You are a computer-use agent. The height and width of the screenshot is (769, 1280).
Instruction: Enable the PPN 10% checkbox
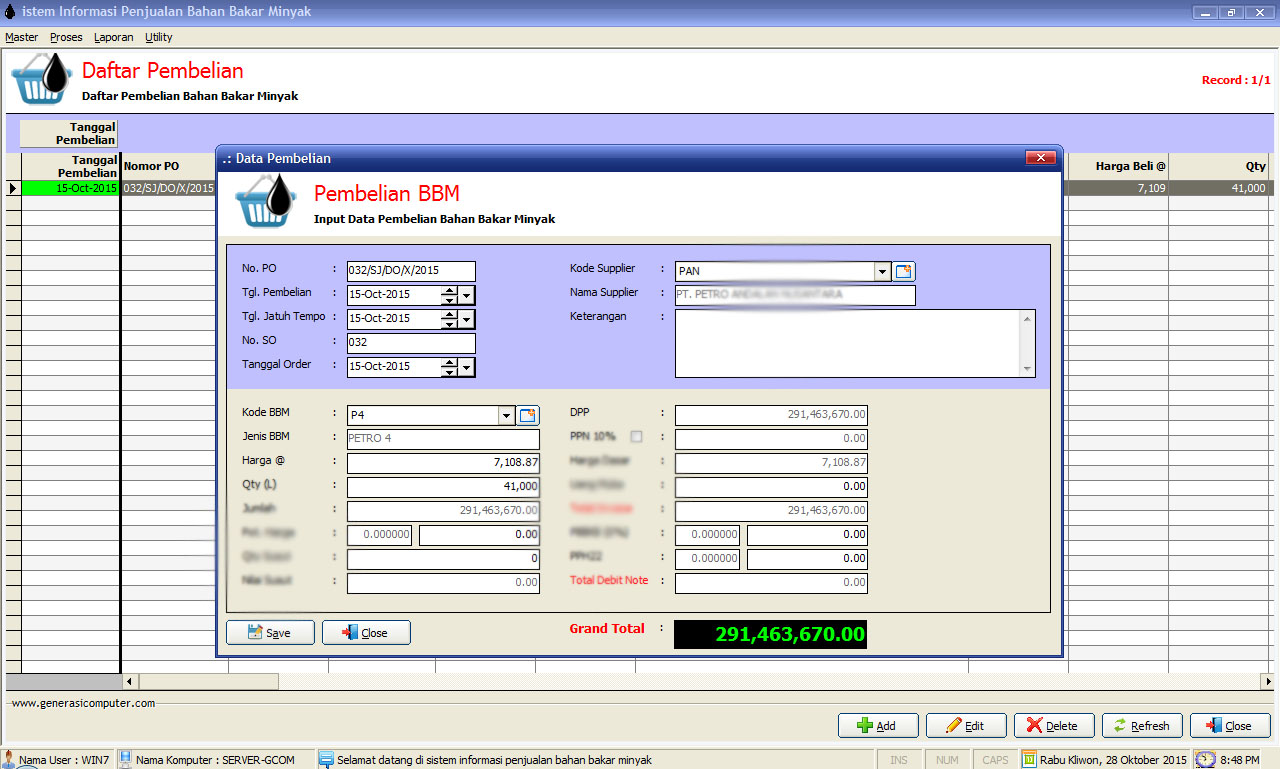click(636, 437)
